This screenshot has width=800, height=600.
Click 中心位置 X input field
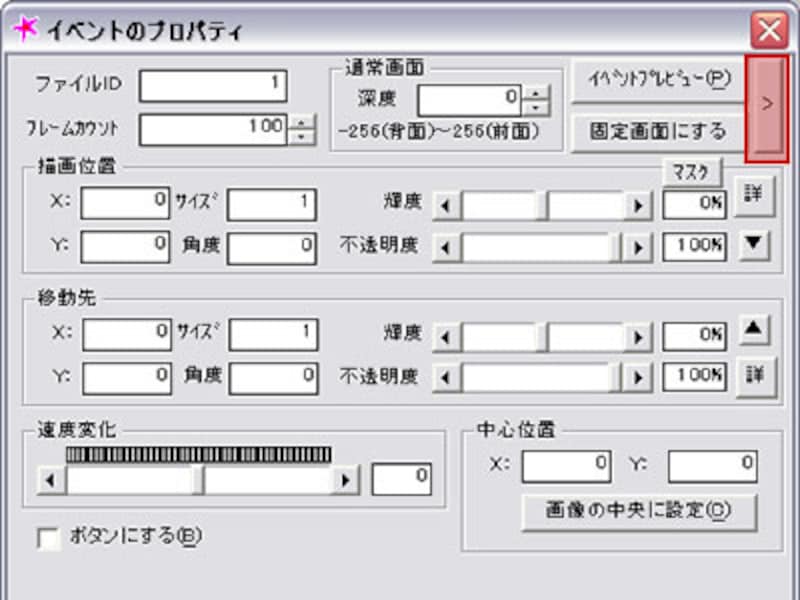566,466
